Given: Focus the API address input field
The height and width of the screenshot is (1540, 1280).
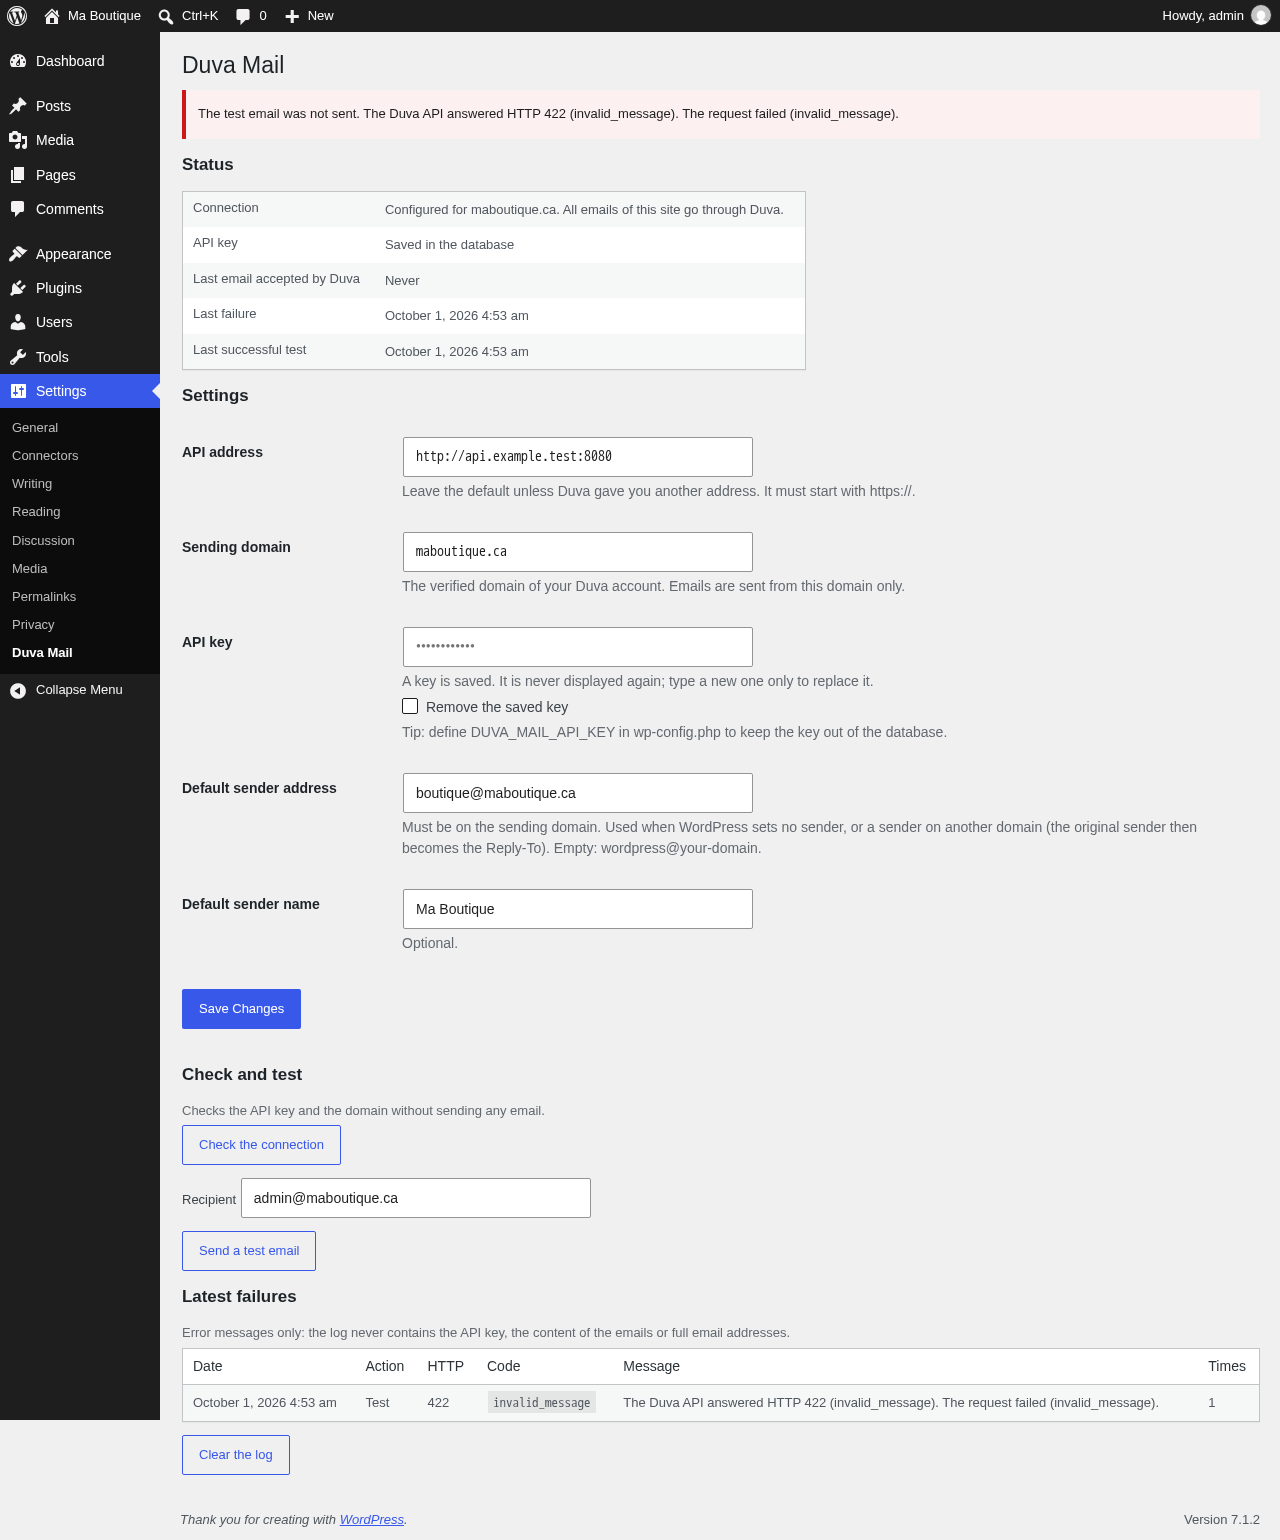Looking at the screenshot, I should click(578, 457).
